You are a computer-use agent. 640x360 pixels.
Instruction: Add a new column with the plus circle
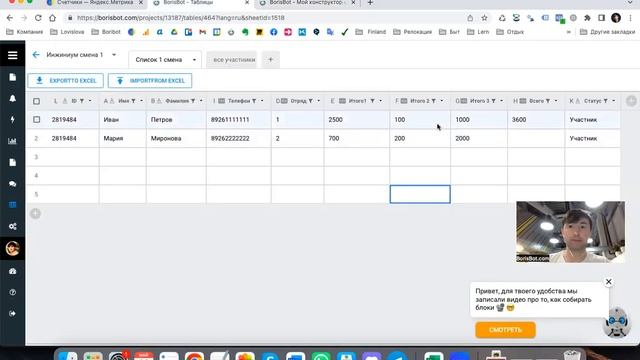[631, 101]
